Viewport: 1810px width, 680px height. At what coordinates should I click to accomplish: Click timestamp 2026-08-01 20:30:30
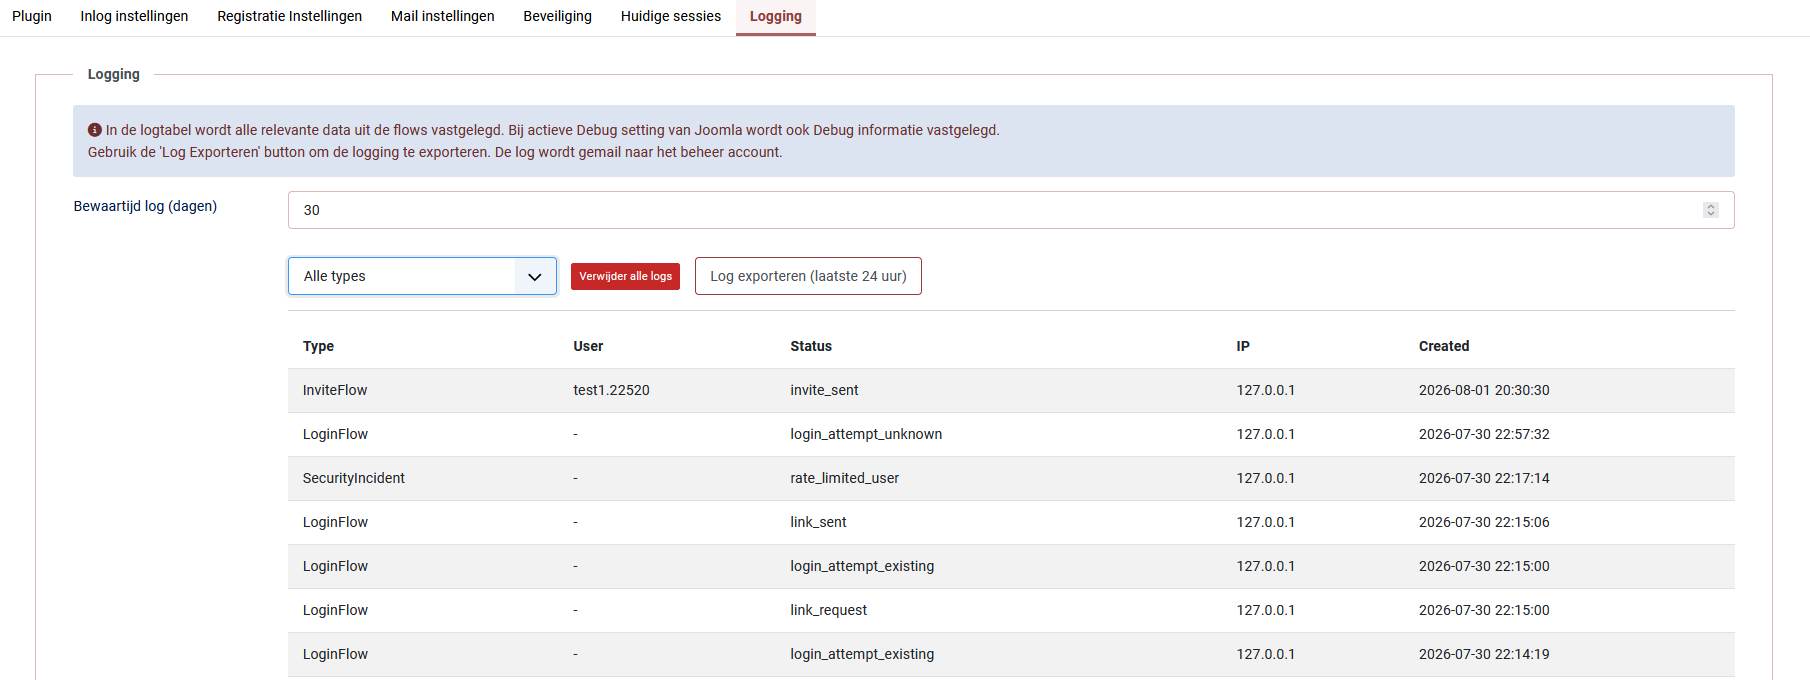[x=1484, y=390]
